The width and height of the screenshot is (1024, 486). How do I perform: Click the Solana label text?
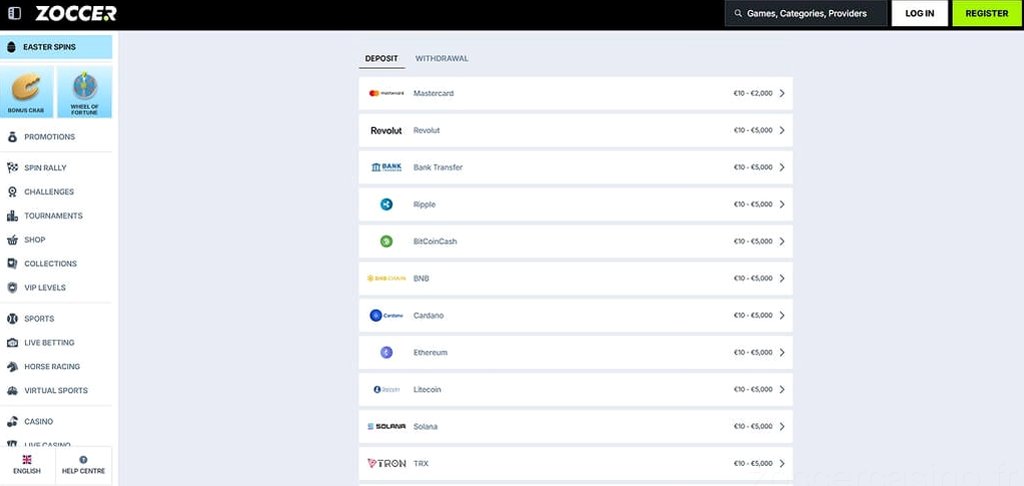point(426,427)
